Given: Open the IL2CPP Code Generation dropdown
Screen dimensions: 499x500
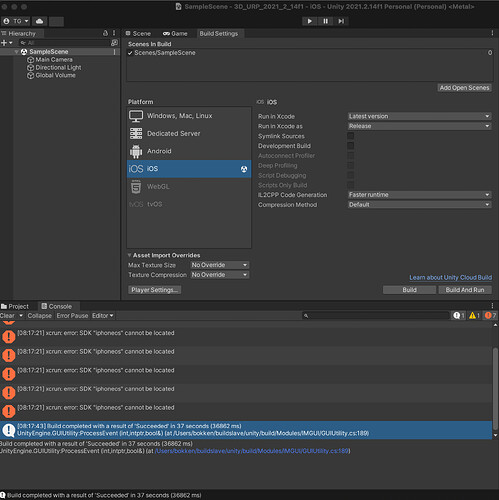Looking at the screenshot, I should [x=419, y=195].
